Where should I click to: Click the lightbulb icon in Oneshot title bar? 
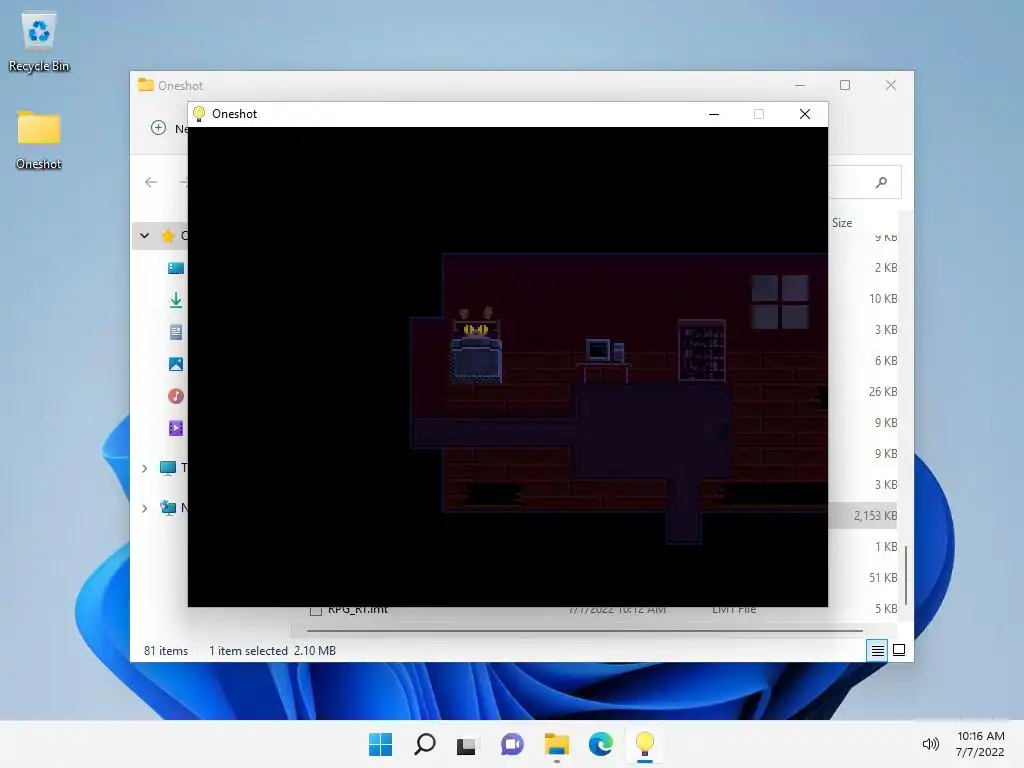(x=199, y=114)
